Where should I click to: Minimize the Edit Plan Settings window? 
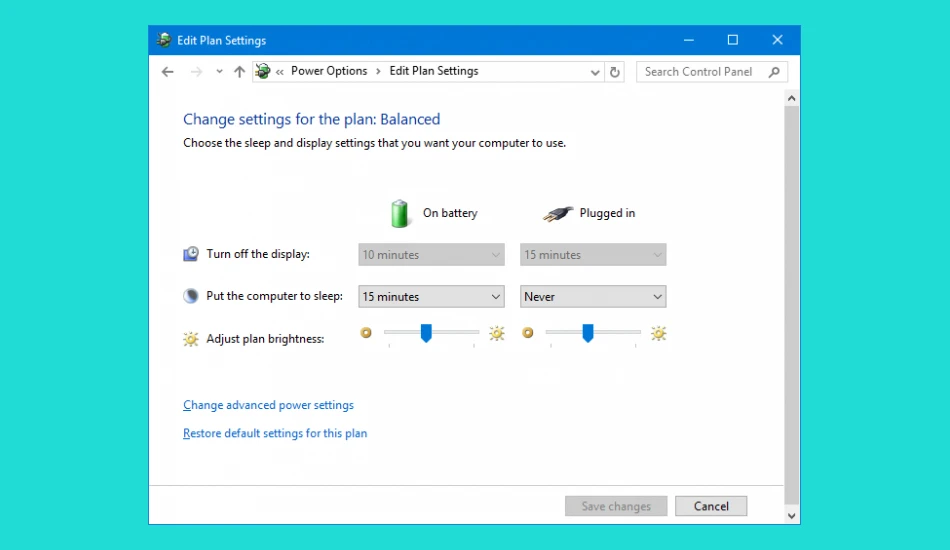coord(689,40)
